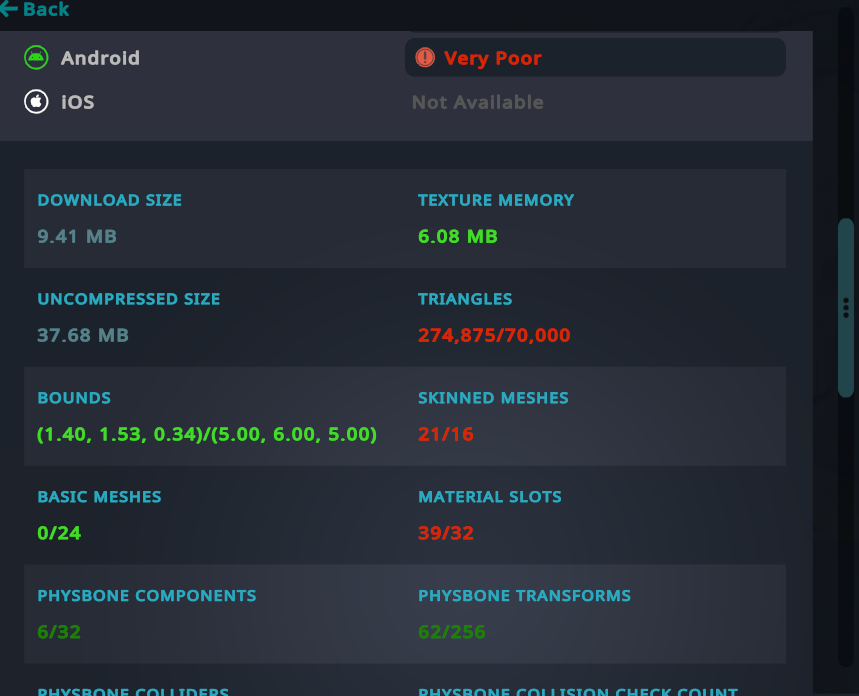The image size is (859, 696).
Task: Click the green Android robot icon
Action: tap(36, 58)
